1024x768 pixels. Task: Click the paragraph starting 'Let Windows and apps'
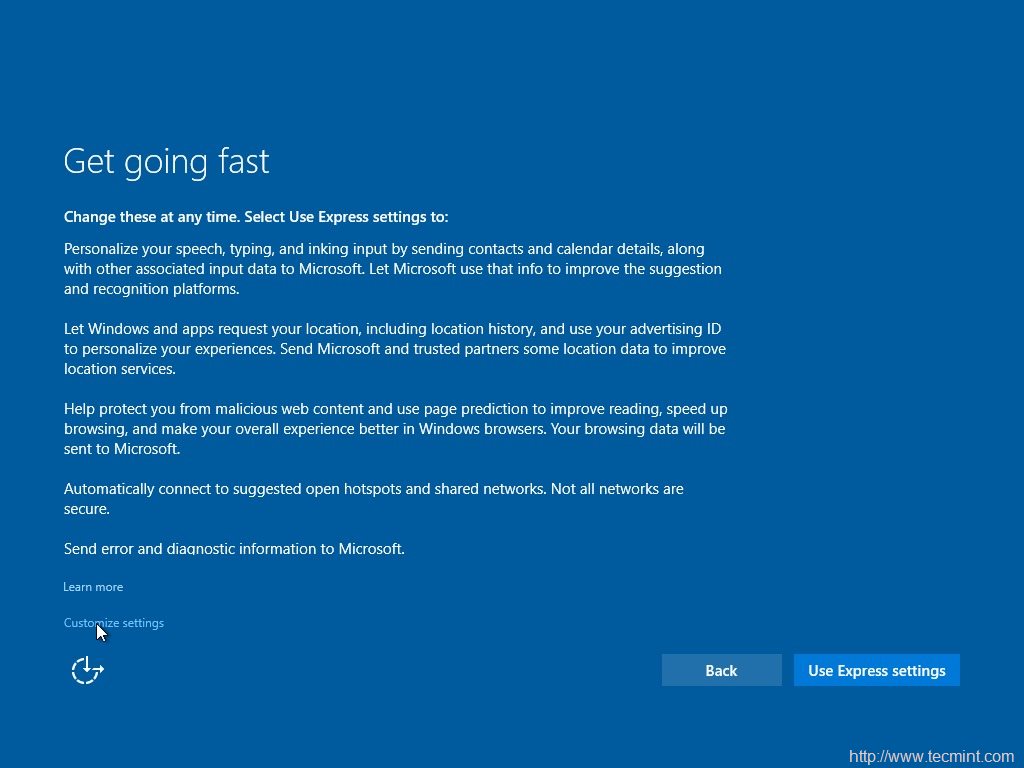(394, 349)
